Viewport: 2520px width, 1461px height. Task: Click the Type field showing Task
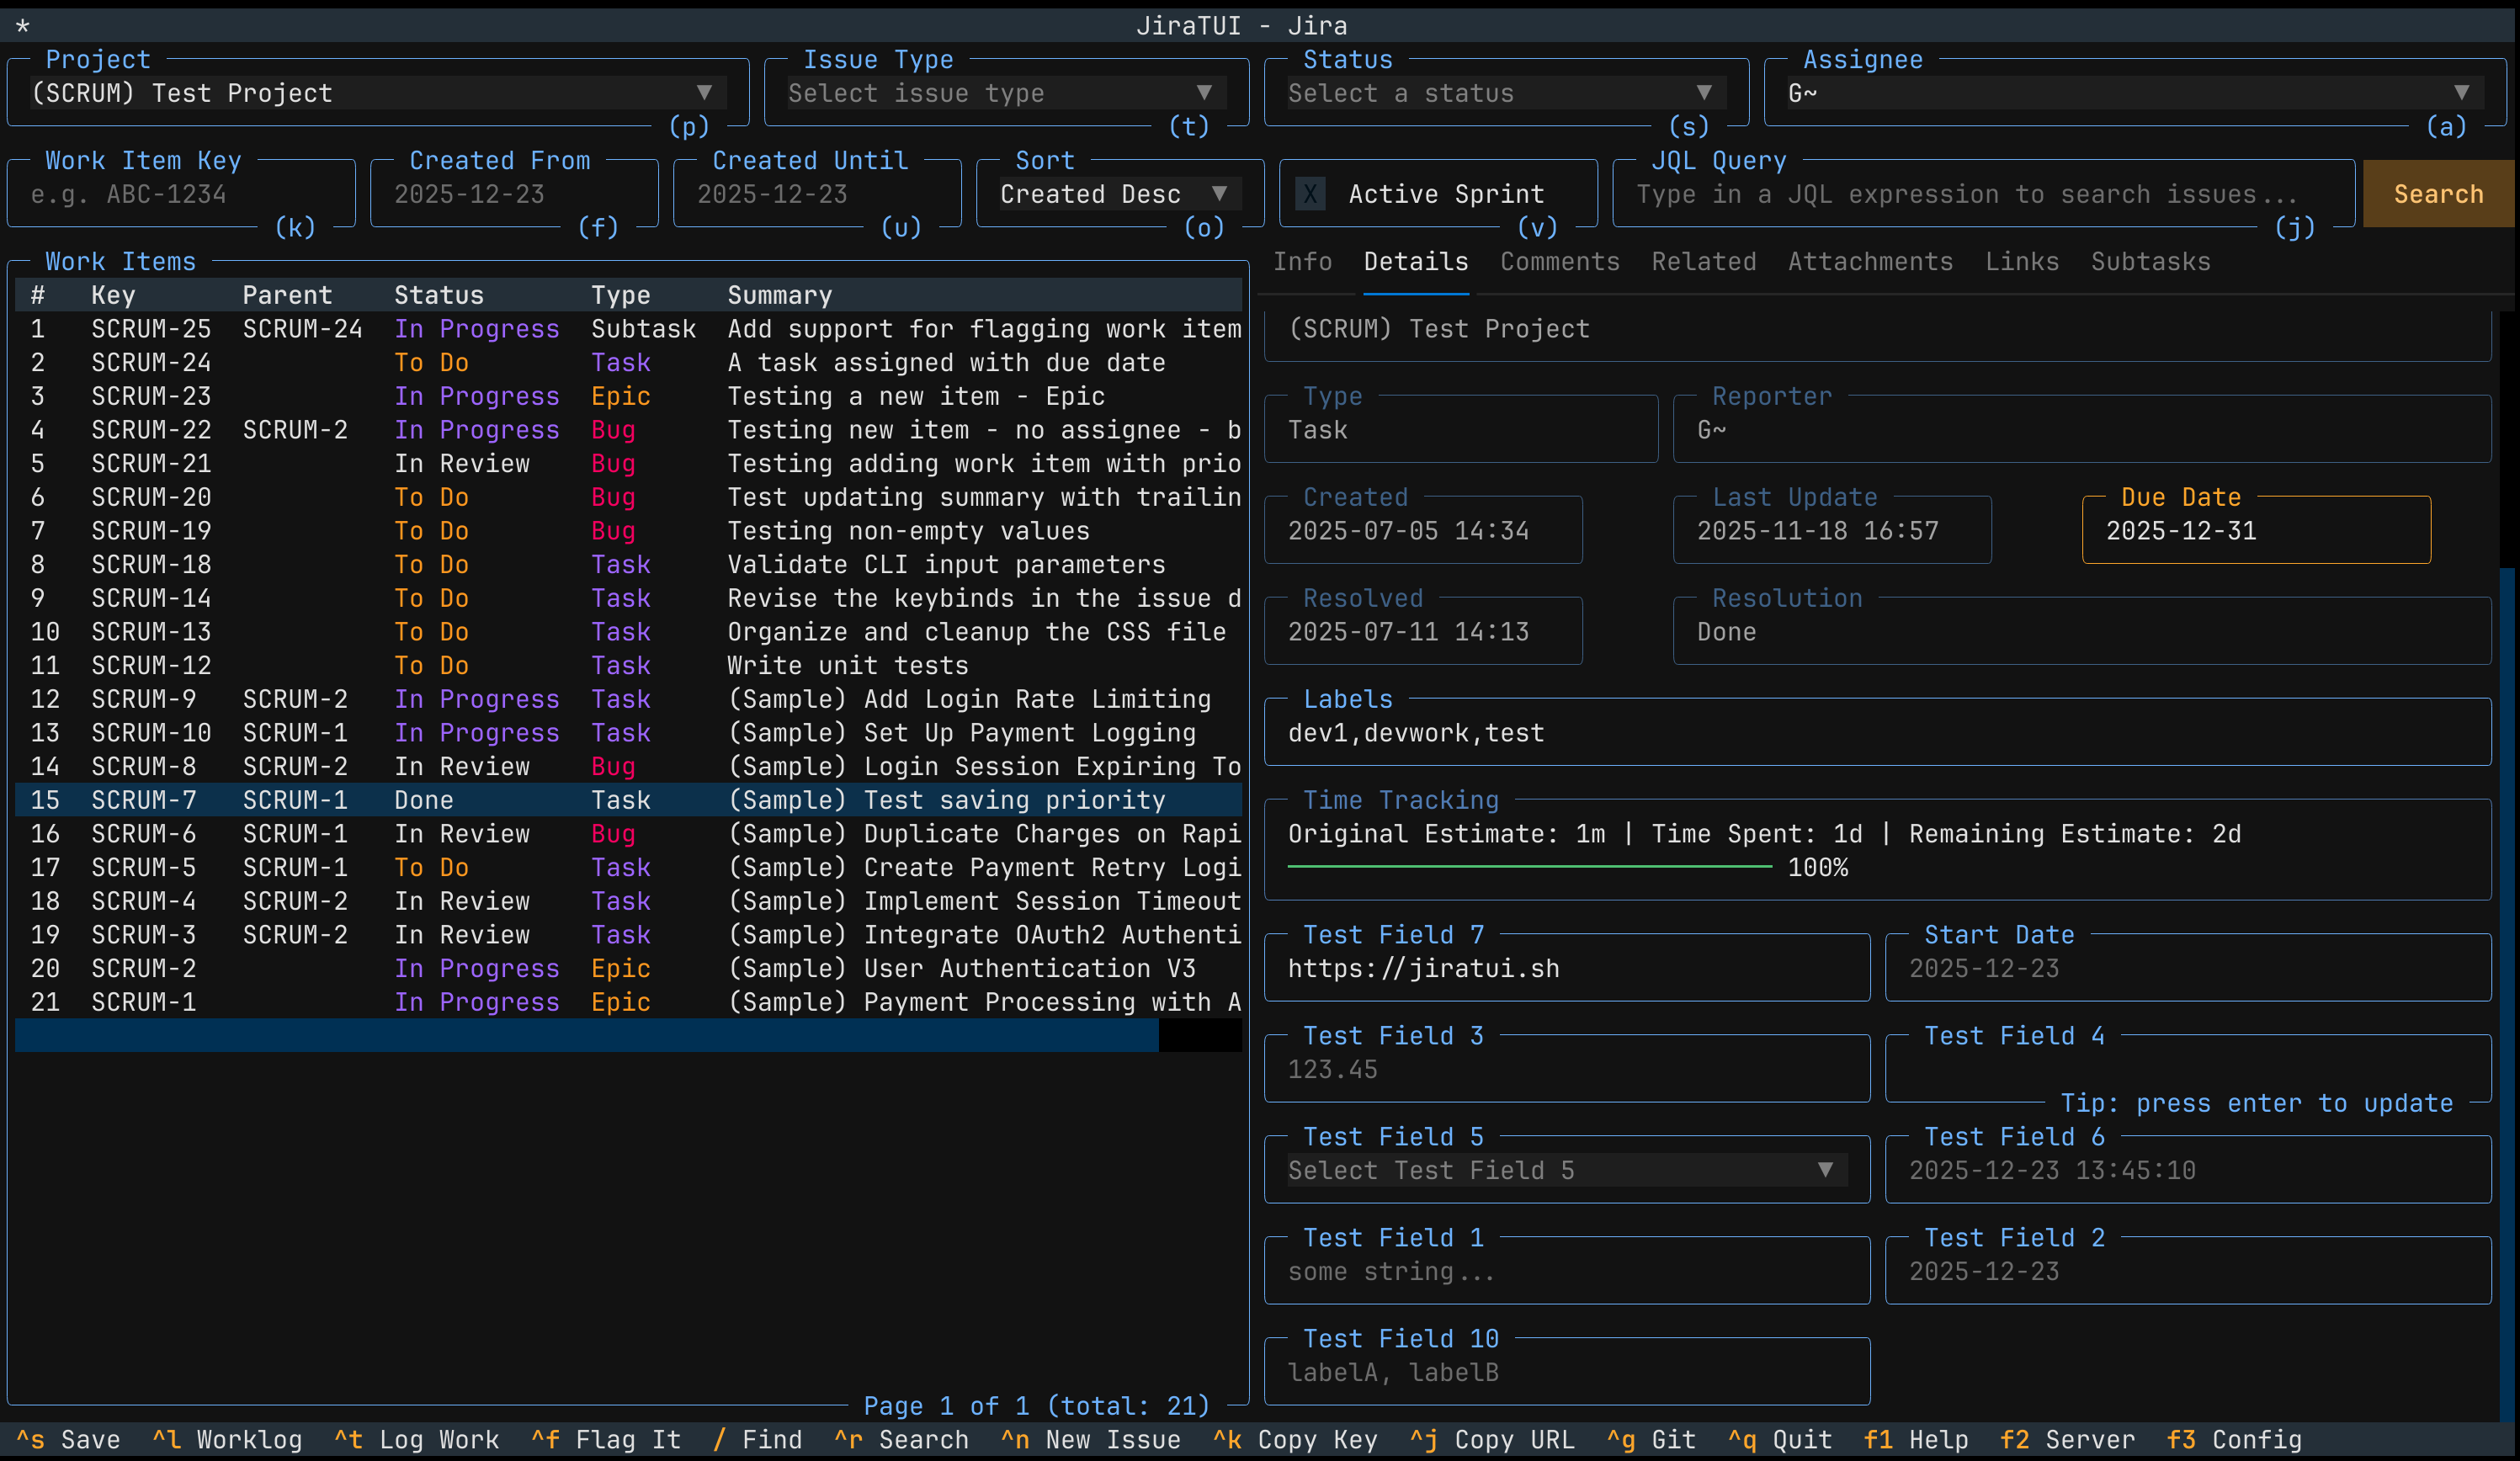pyautogui.click(x=1461, y=429)
